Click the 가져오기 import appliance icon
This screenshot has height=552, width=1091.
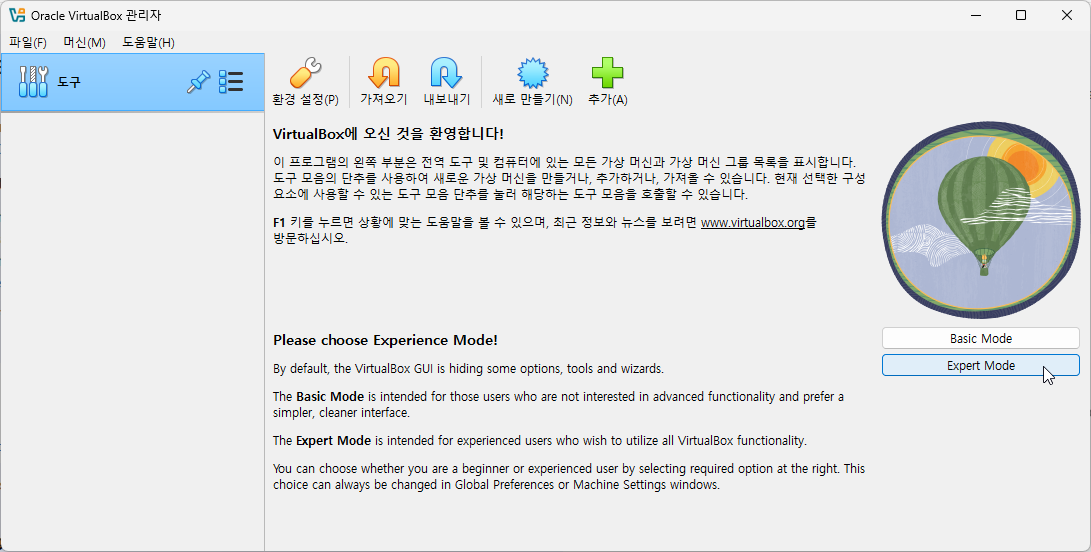click(383, 82)
